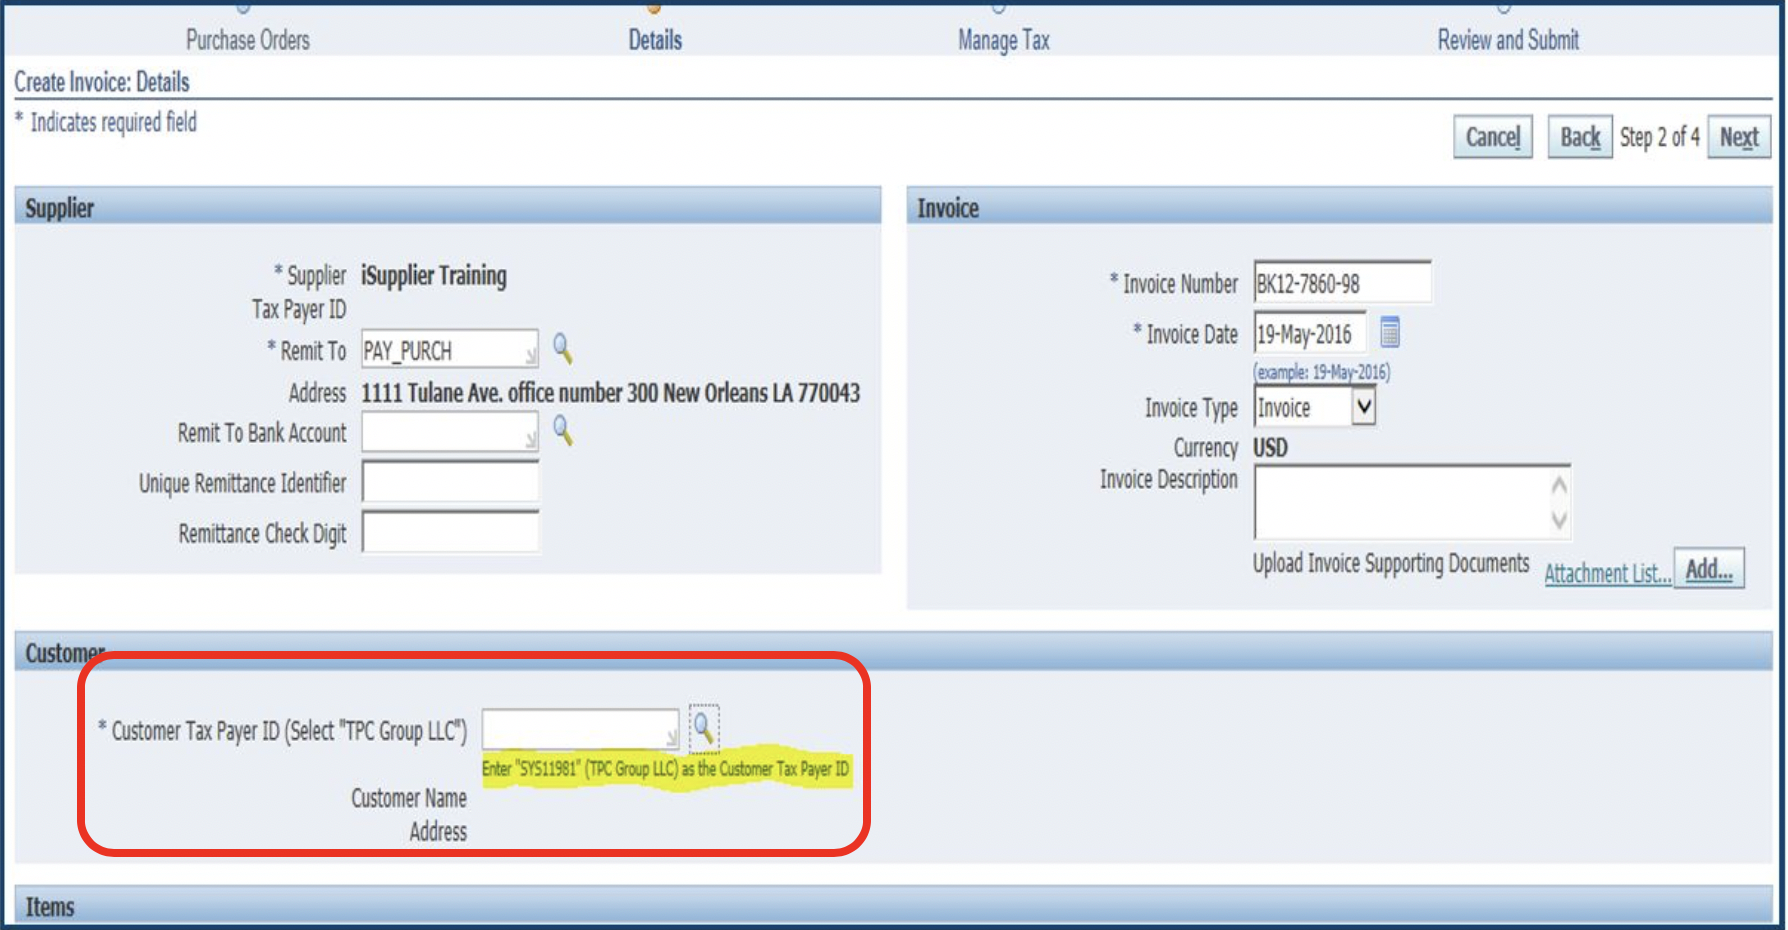Screen dimensions: 1788x930
Task: Click the Invoice Description scroll-down arrow
Action: point(1558,519)
